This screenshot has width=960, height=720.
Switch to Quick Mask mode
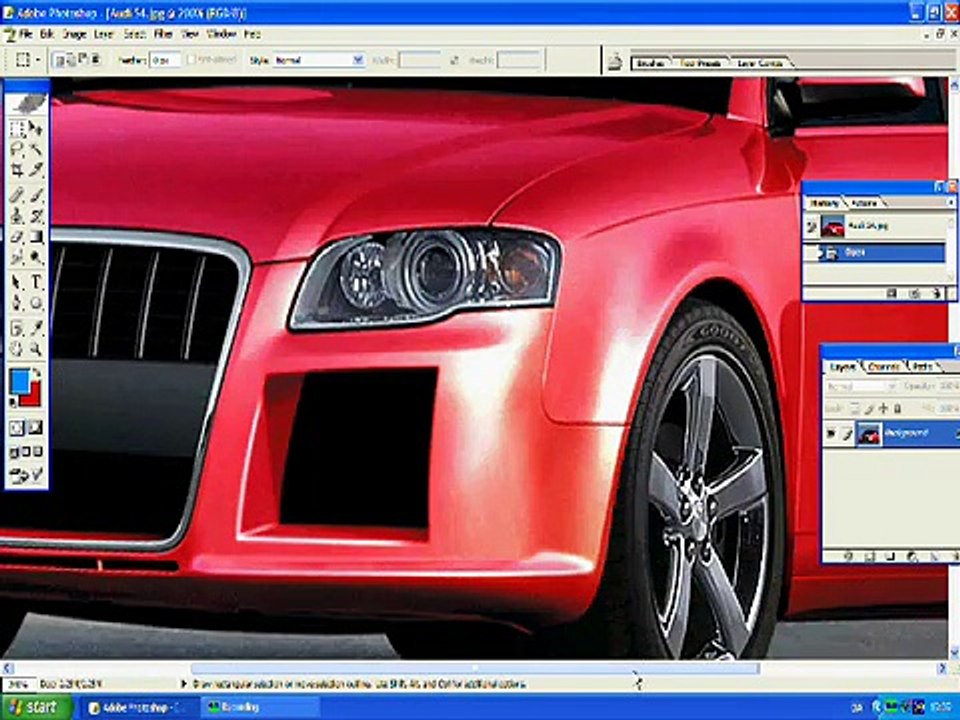tap(36, 428)
